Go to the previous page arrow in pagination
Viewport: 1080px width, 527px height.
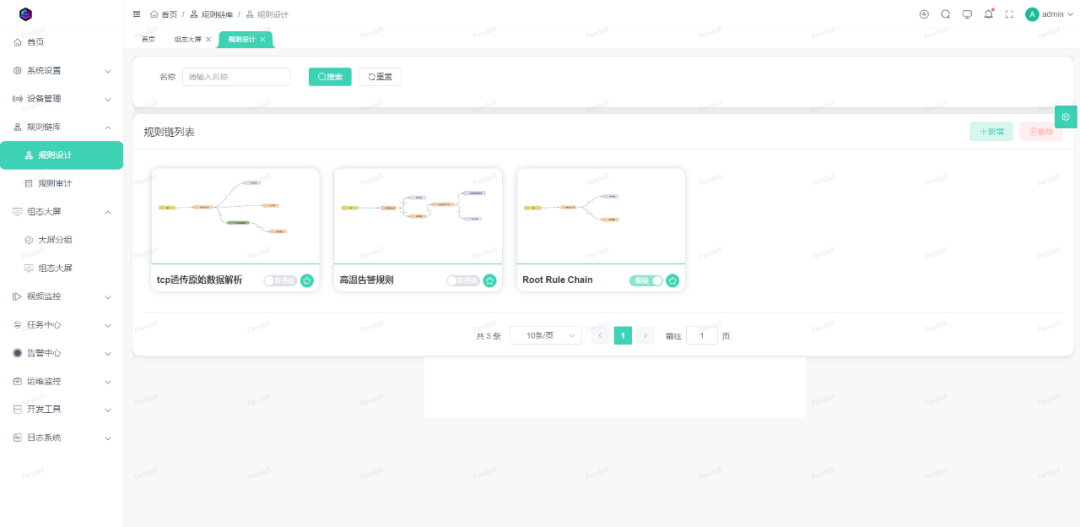pyautogui.click(x=600, y=335)
